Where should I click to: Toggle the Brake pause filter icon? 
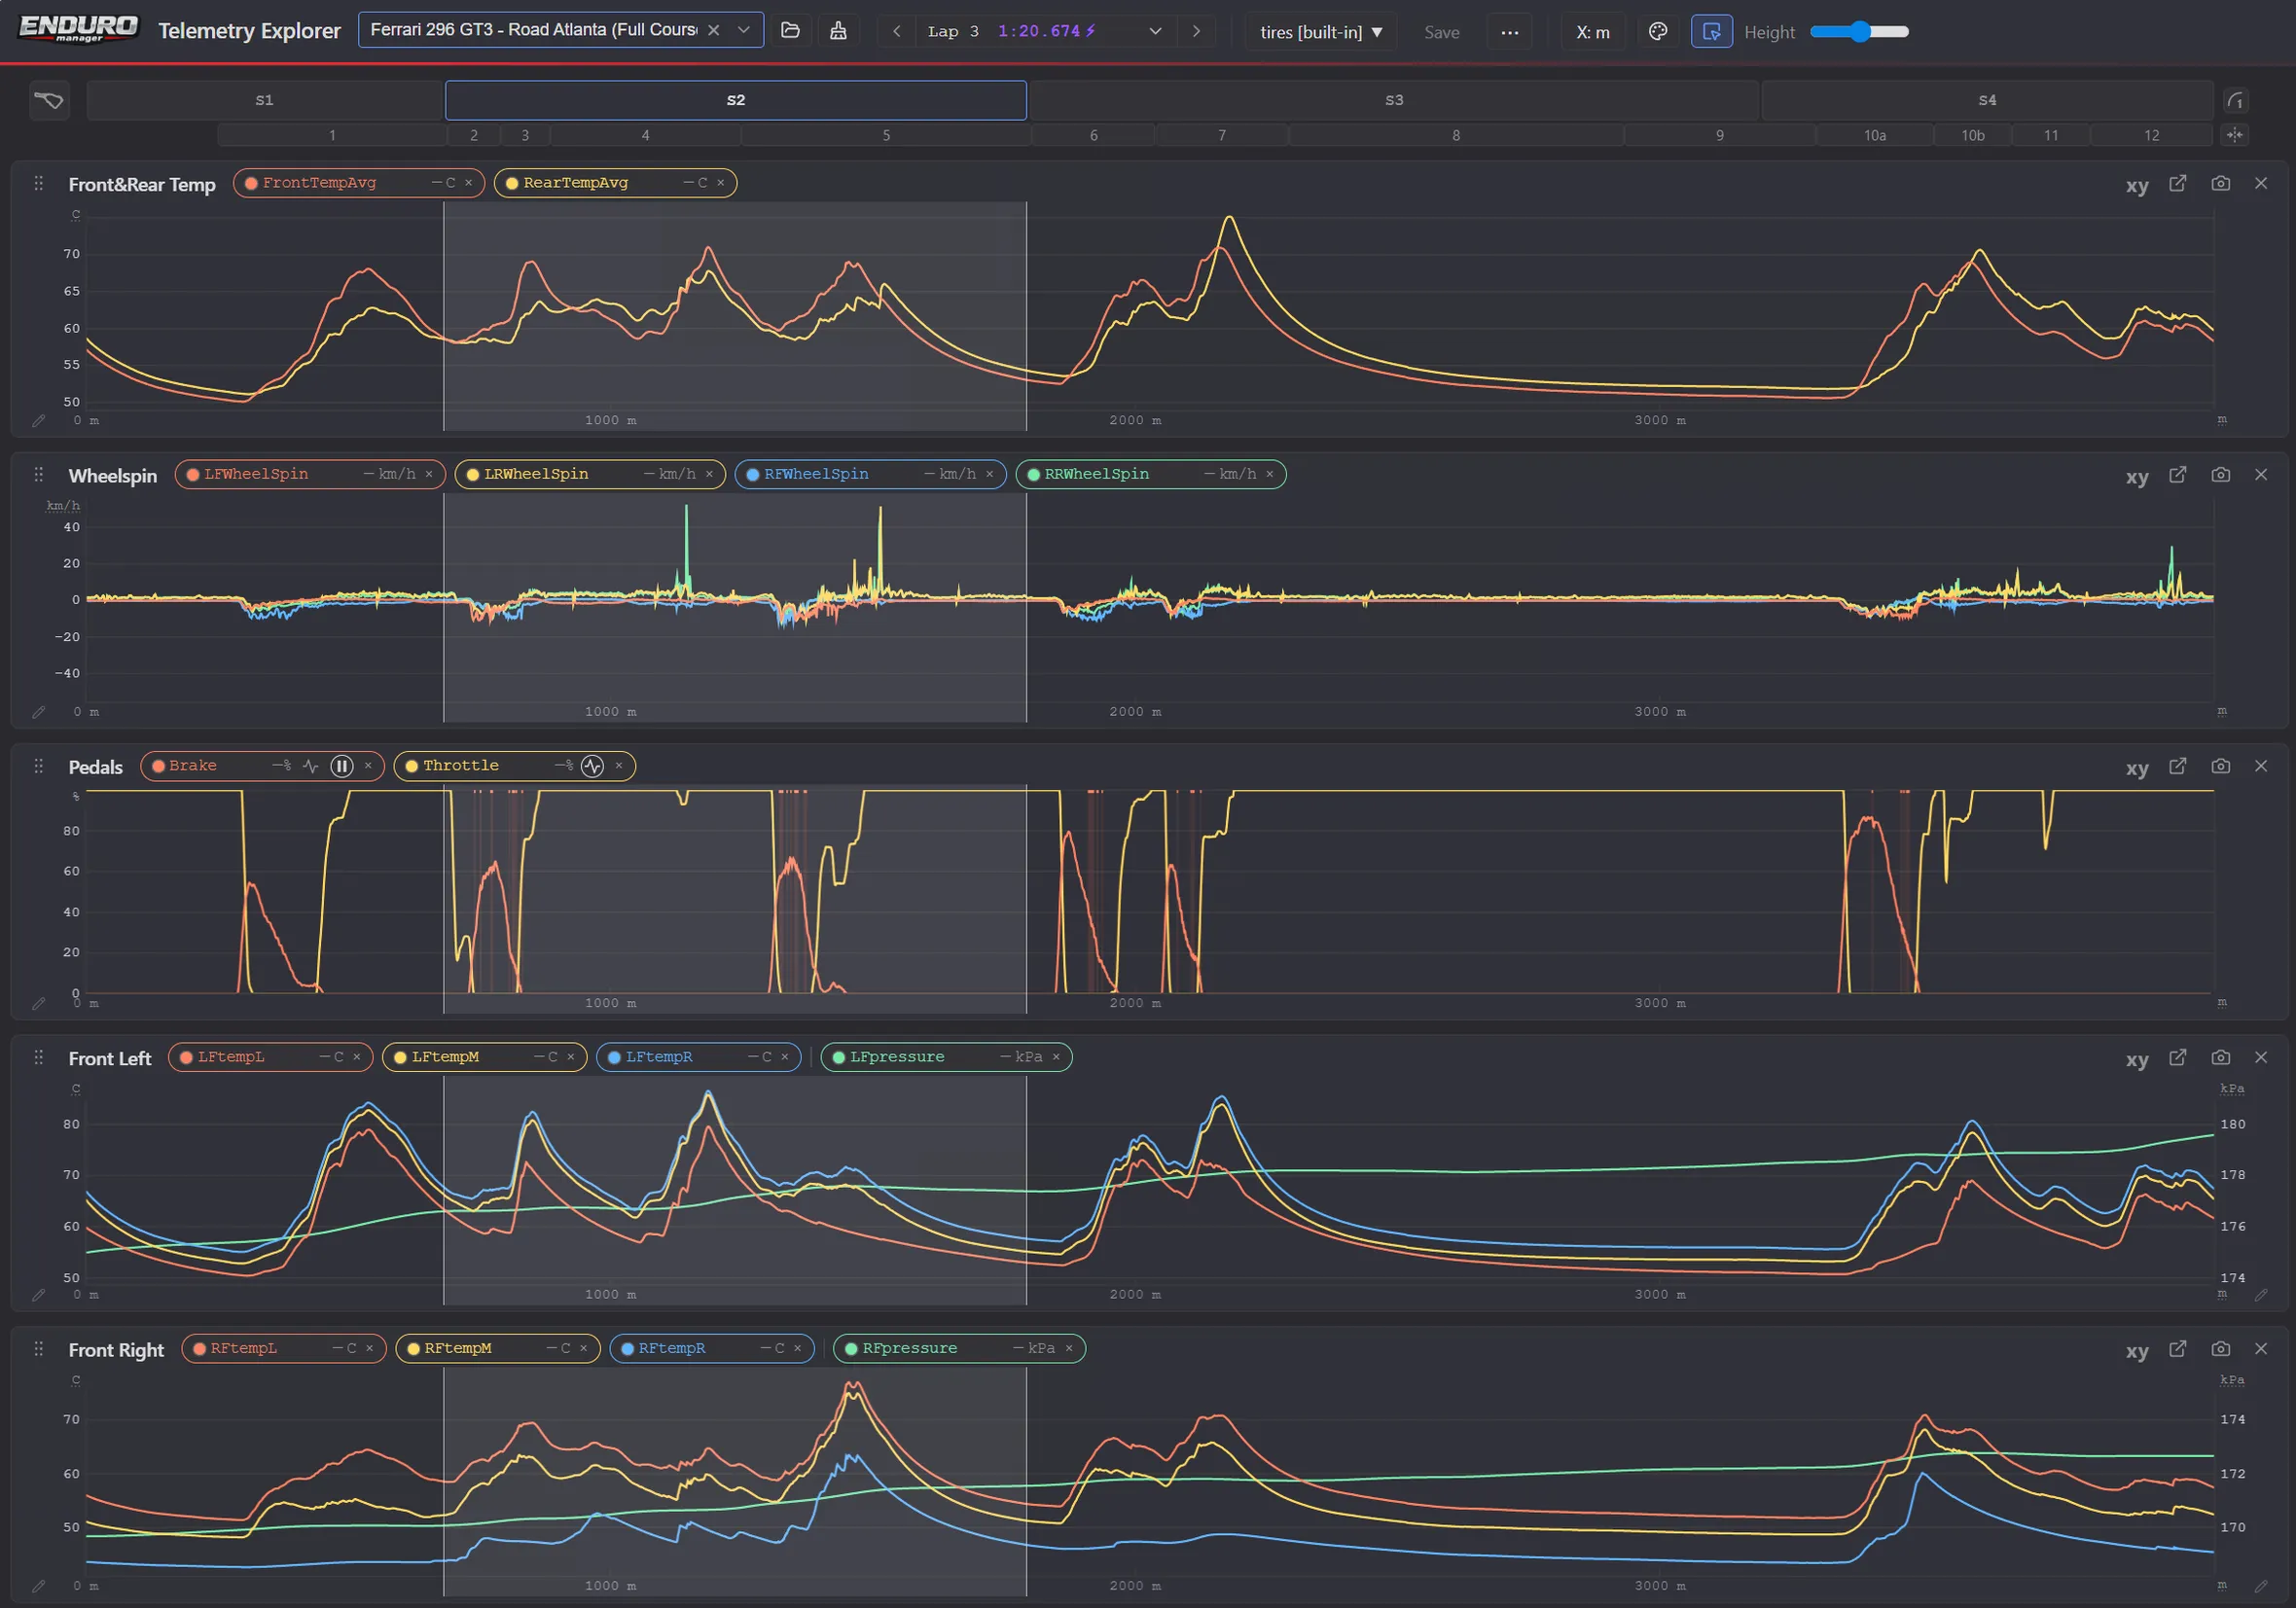point(342,766)
